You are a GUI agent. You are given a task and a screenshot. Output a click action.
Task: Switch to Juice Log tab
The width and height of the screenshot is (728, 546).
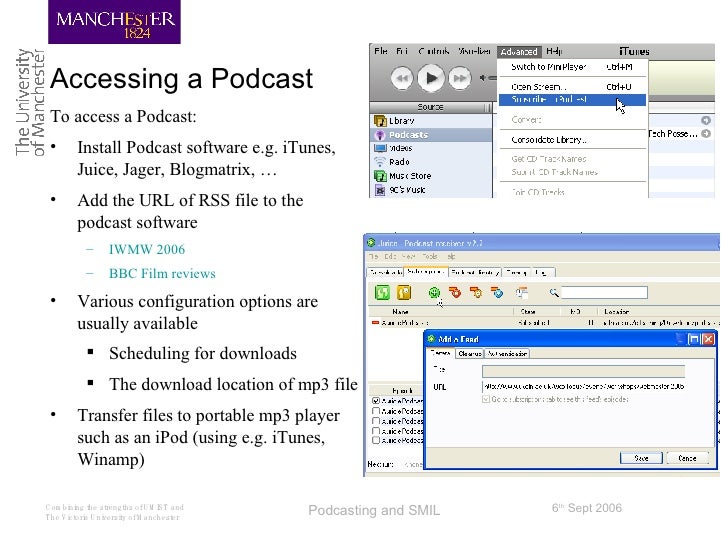click(x=541, y=273)
